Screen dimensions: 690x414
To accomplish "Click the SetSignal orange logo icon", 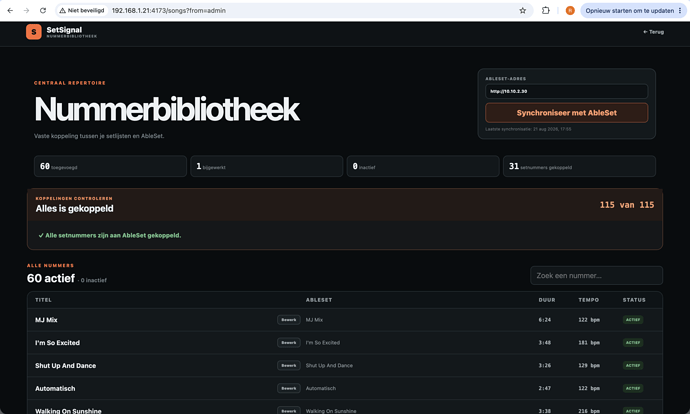I will pos(33,32).
